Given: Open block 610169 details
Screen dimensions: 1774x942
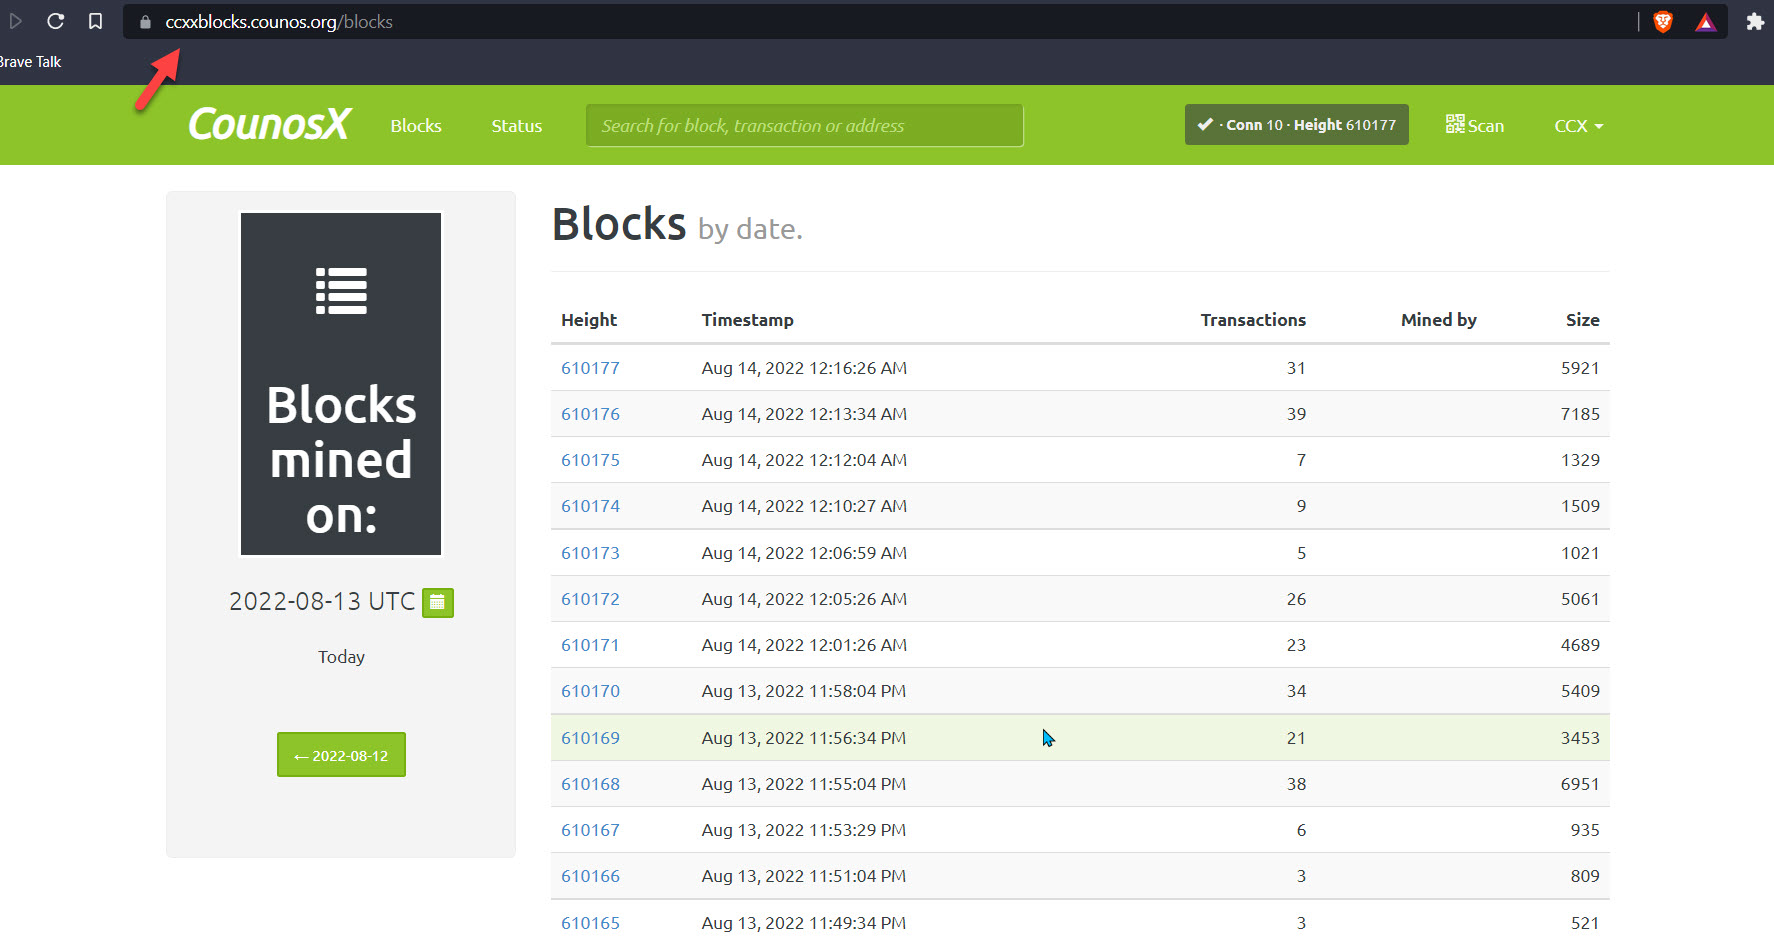Looking at the screenshot, I should 590,738.
